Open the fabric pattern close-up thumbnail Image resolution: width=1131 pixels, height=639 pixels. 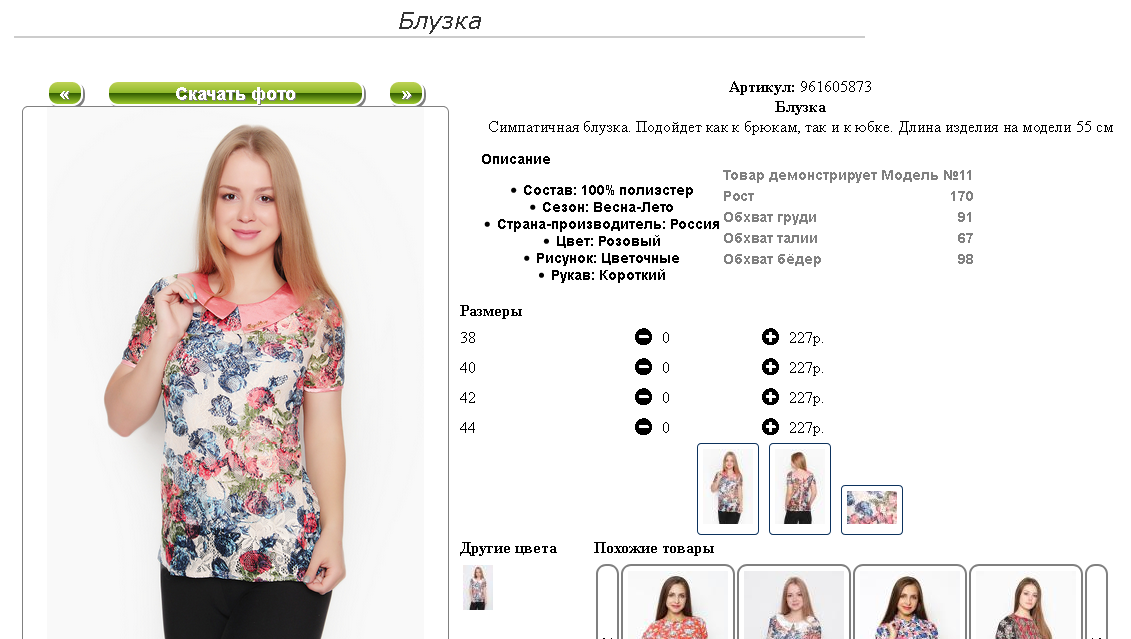pos(872,510)
